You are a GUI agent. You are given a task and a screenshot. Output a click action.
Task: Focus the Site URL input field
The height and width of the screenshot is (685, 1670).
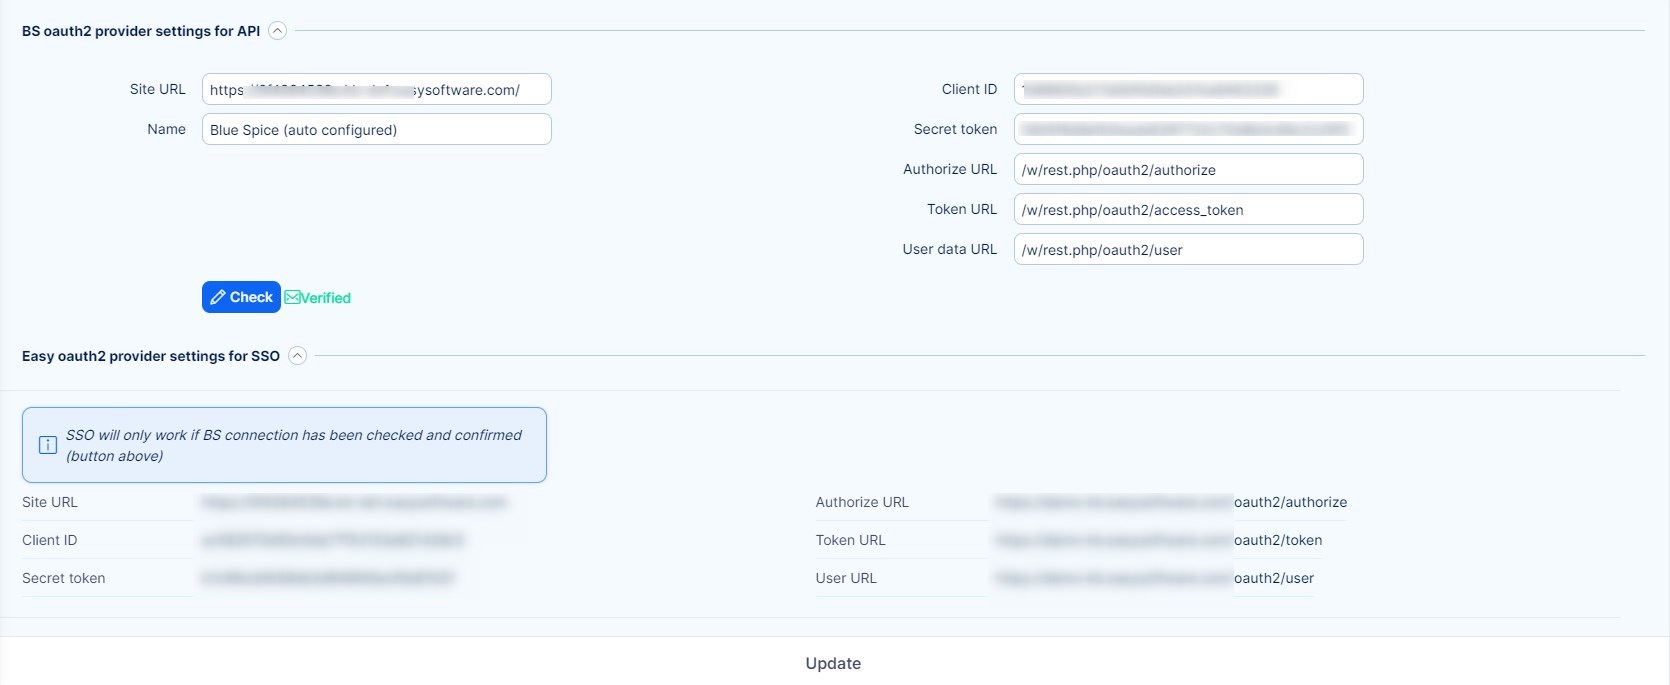pyautogui.click(x=376, y=90)
